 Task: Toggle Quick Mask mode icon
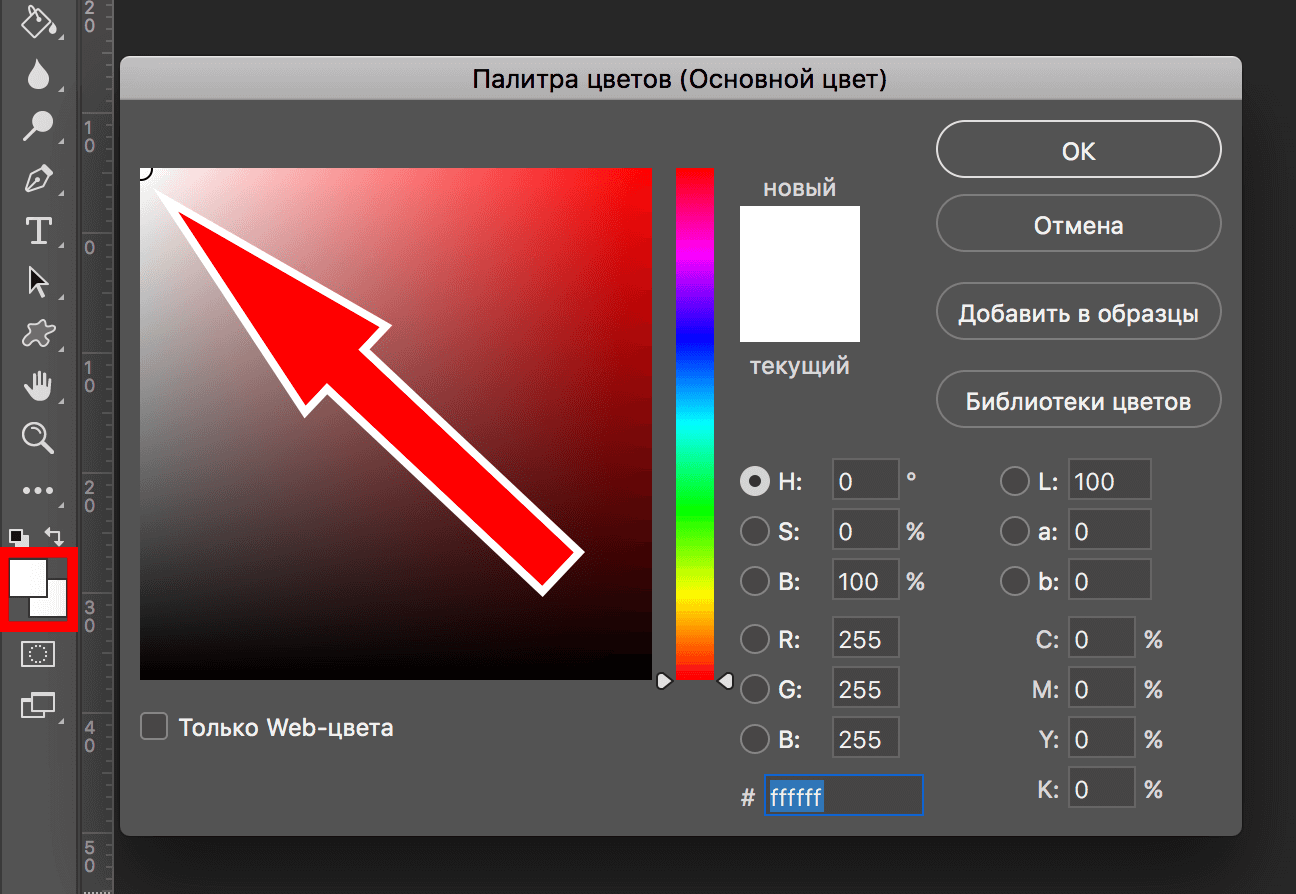point(37,654)
